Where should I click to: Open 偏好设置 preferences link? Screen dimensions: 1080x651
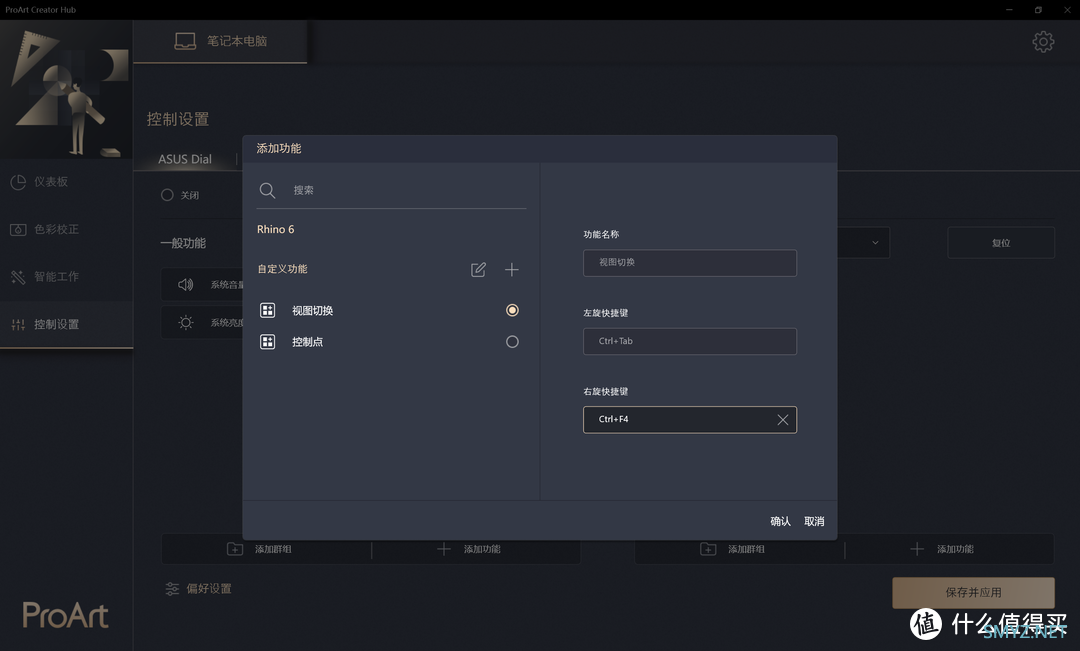click(209, 588)
